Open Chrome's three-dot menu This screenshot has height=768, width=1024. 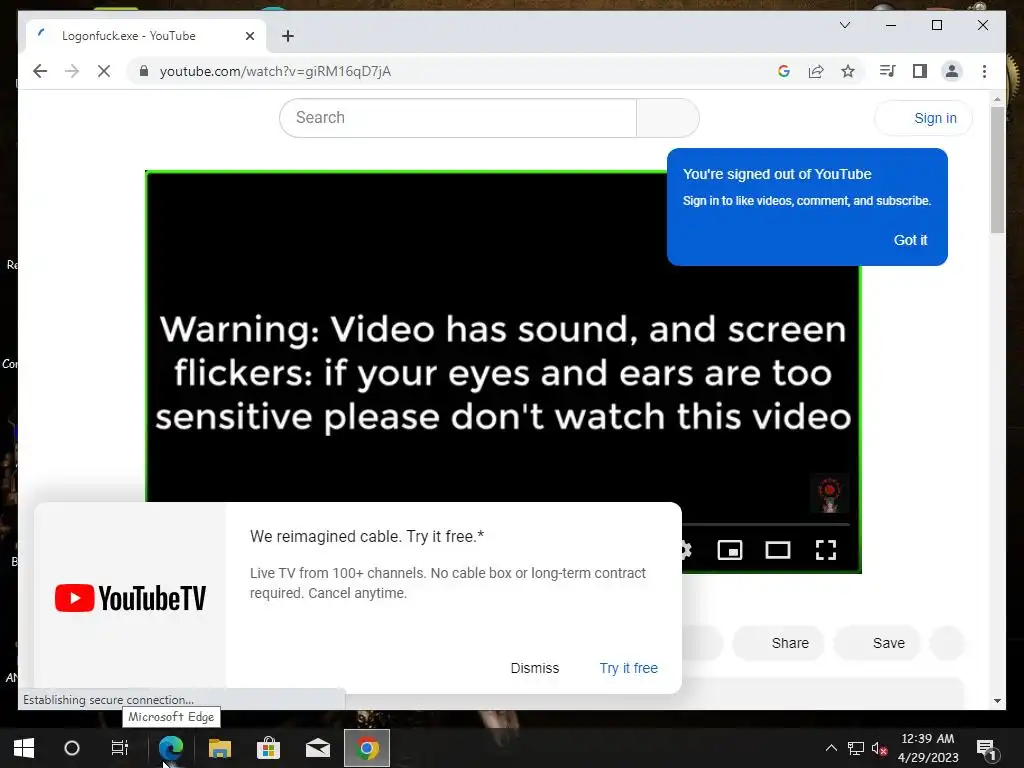click(x=984, y=71)
